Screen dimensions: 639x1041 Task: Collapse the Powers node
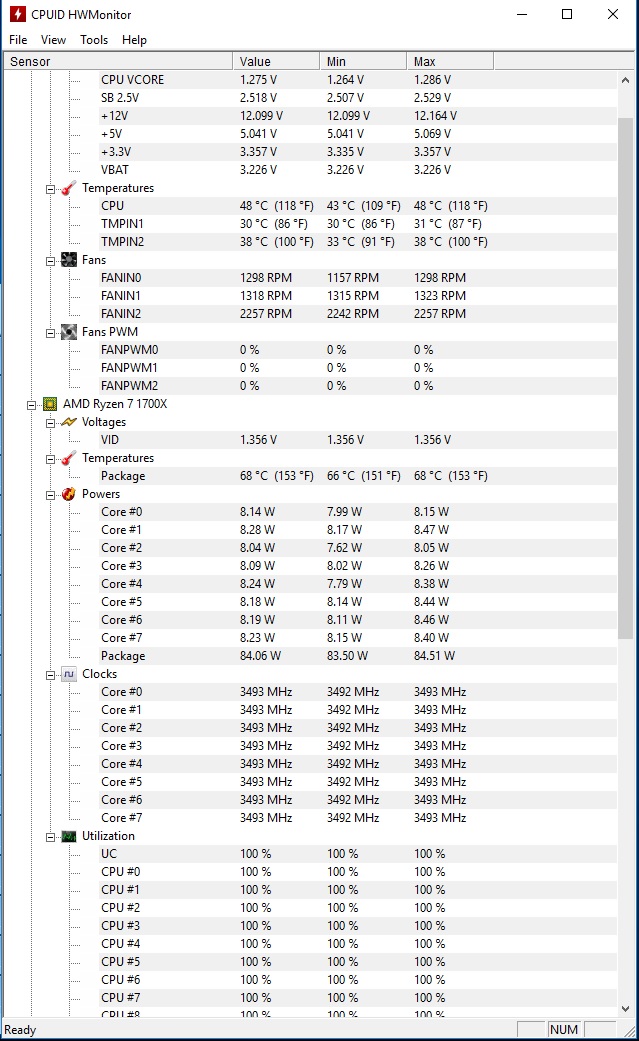pos(50,495)
